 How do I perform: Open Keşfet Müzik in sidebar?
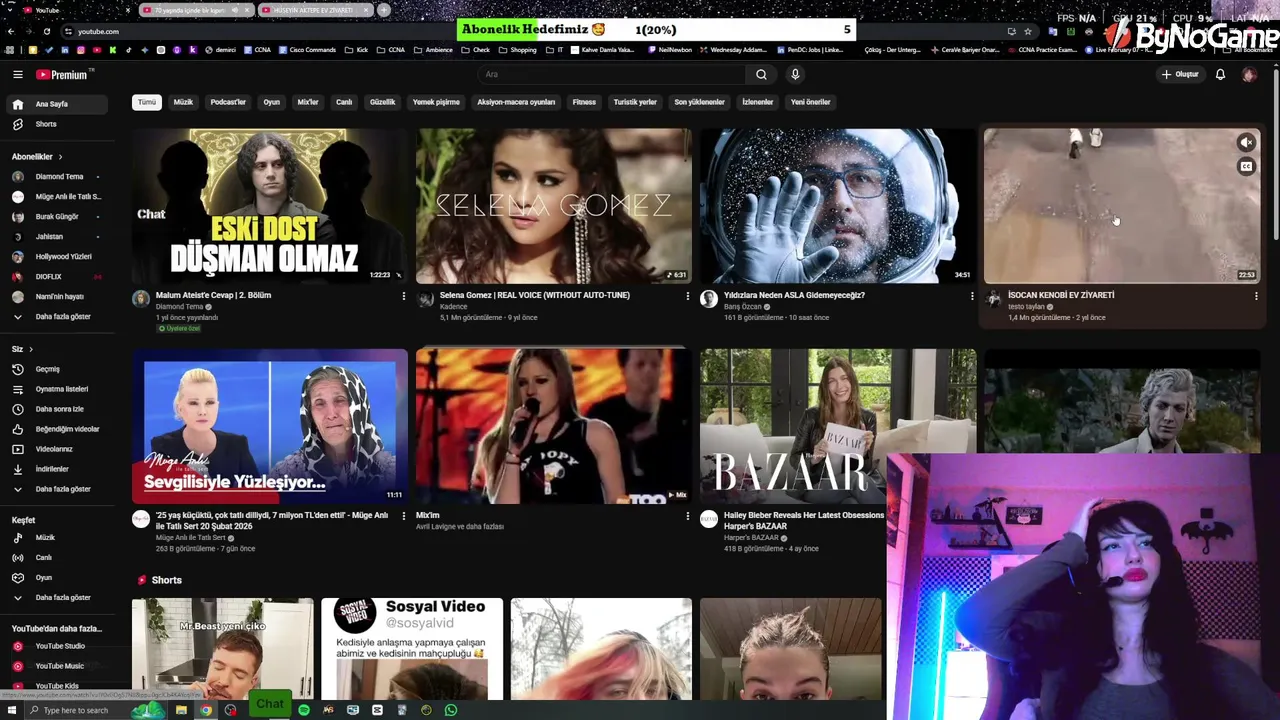(45, 538)
